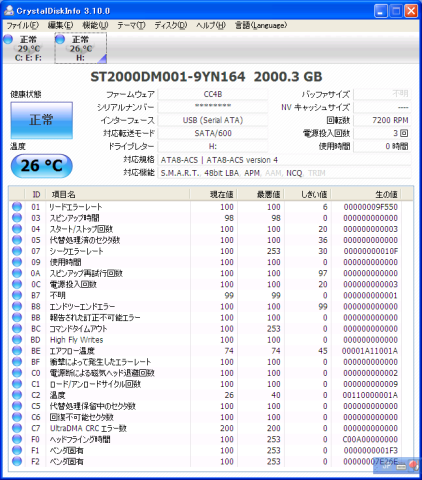Open the 言語(Language) menu
Screen dimensions: 422x480
coord(261,25)
